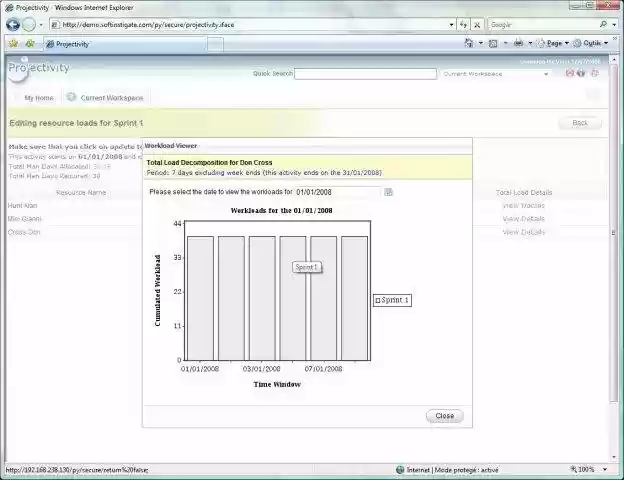Click the Internet zone globe status icon

pyautogui.click(x=400, y=470)
